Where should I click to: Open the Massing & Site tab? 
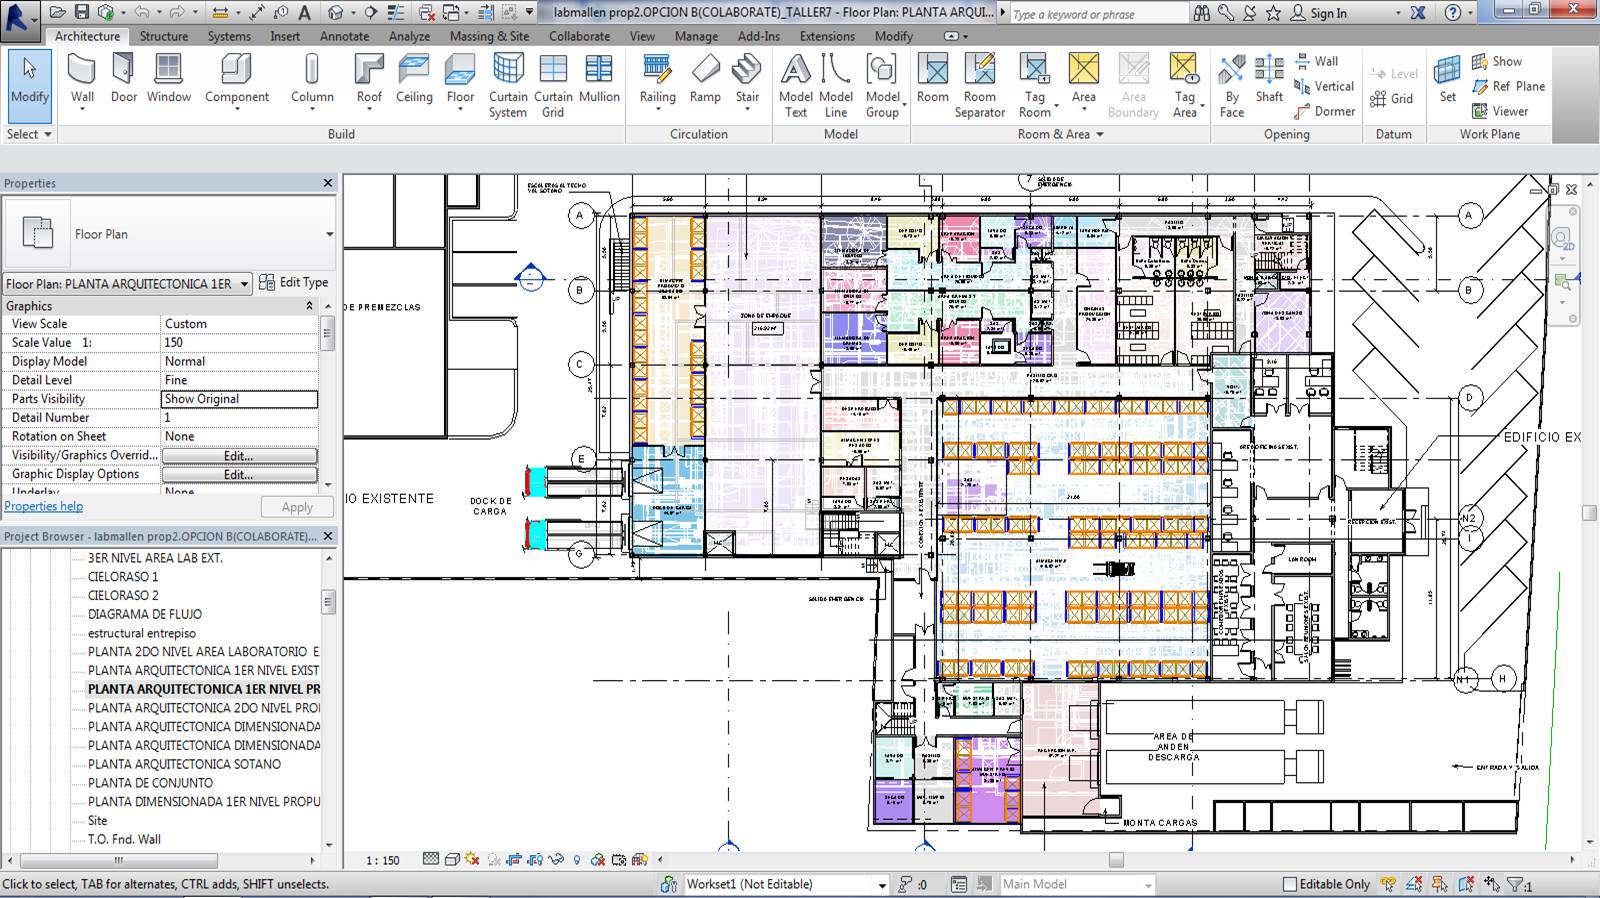(x=489, y=36)
